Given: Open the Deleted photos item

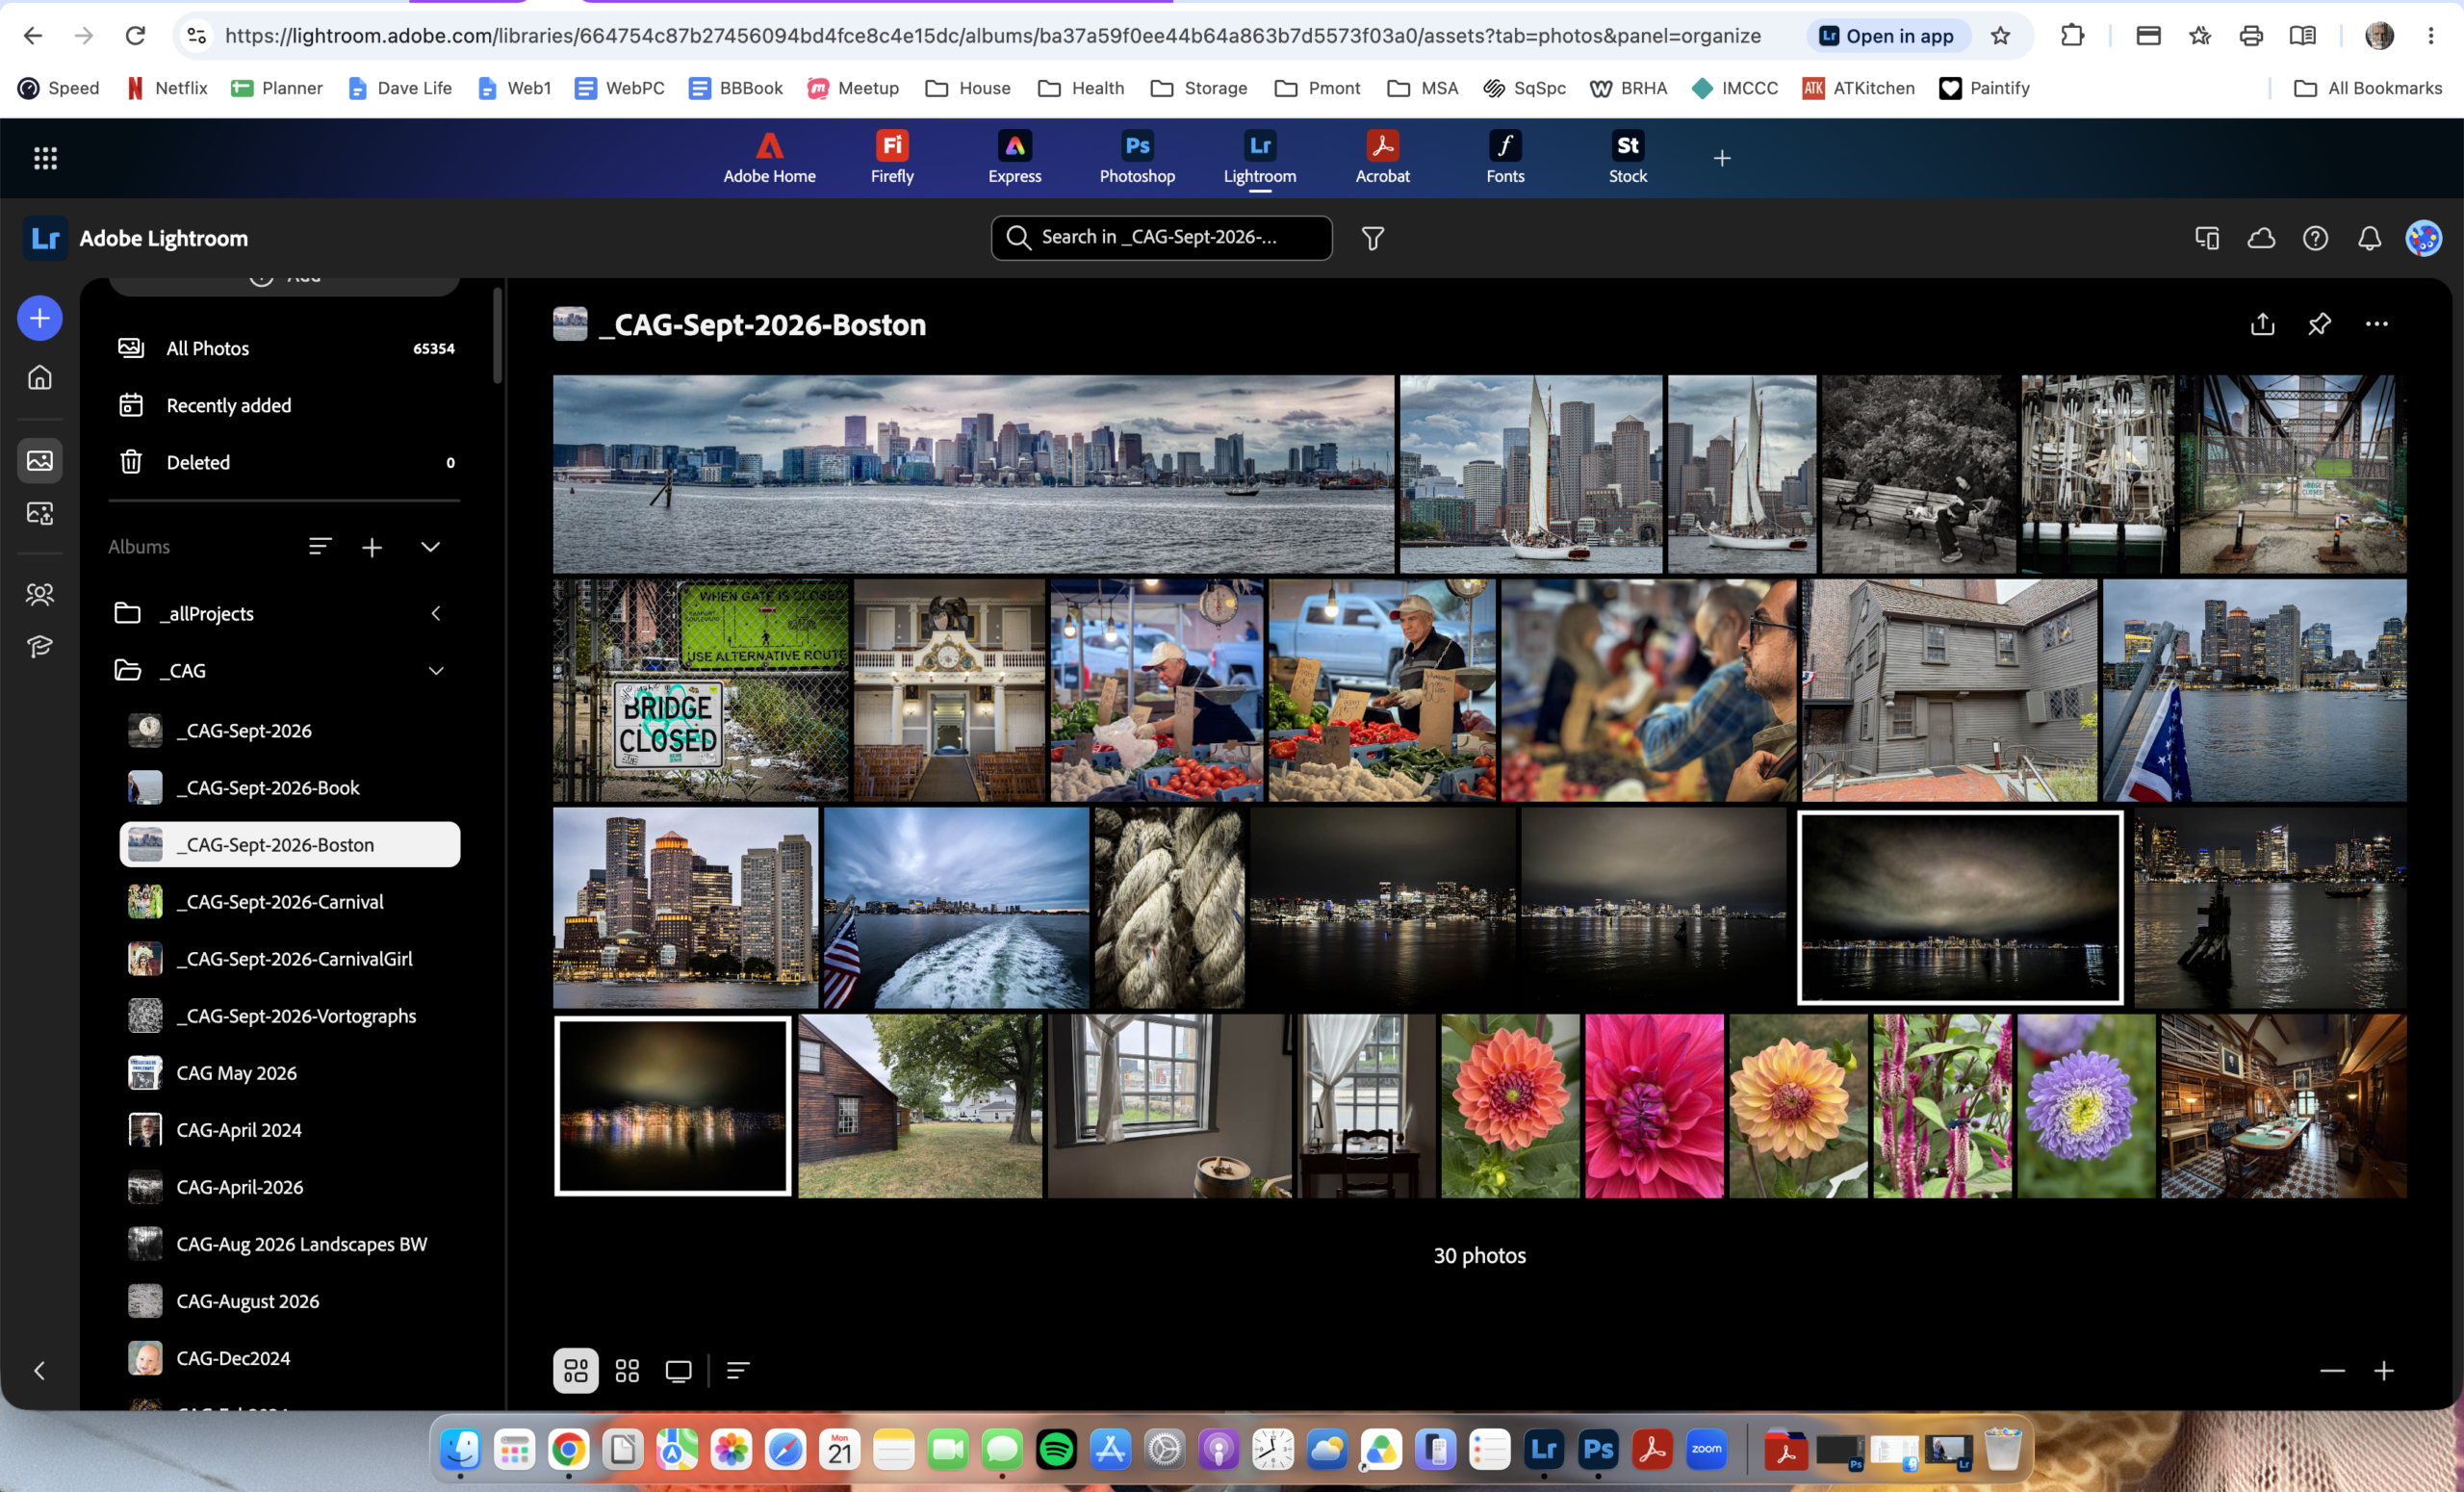Looking at the screenshot, I should coord(284,462).
